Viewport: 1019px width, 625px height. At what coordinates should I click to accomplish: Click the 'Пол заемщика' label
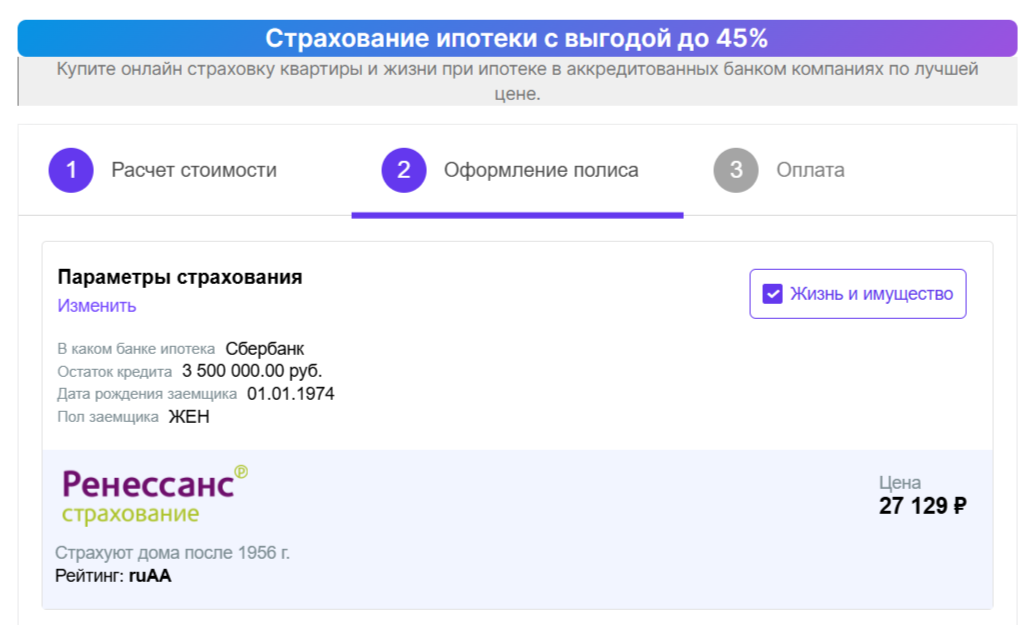point(108,417)
